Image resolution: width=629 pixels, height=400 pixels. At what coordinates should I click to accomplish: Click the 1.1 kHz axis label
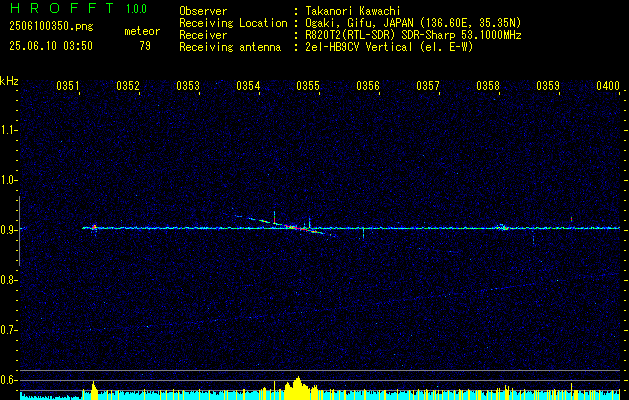[x=8, y=130]
